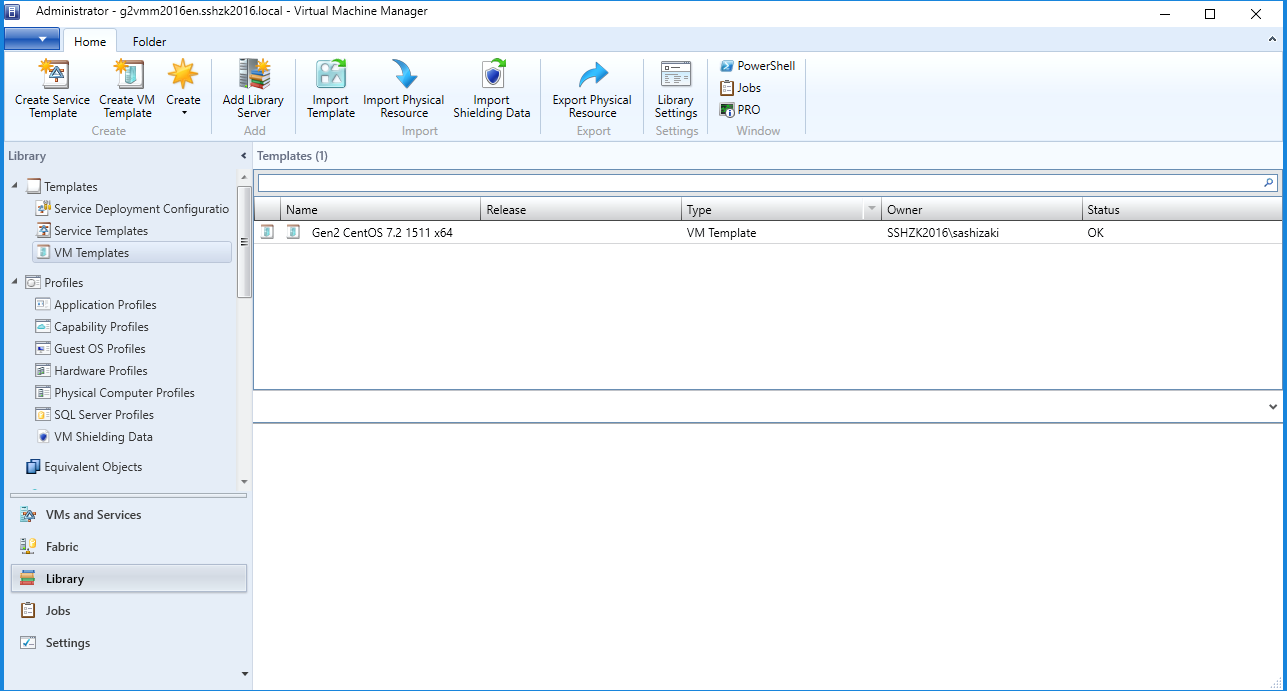Image resolution: width=1287 pixels, height=691 pixels.
Task: Switch to the Folder tab
Action: click(148, 42)
